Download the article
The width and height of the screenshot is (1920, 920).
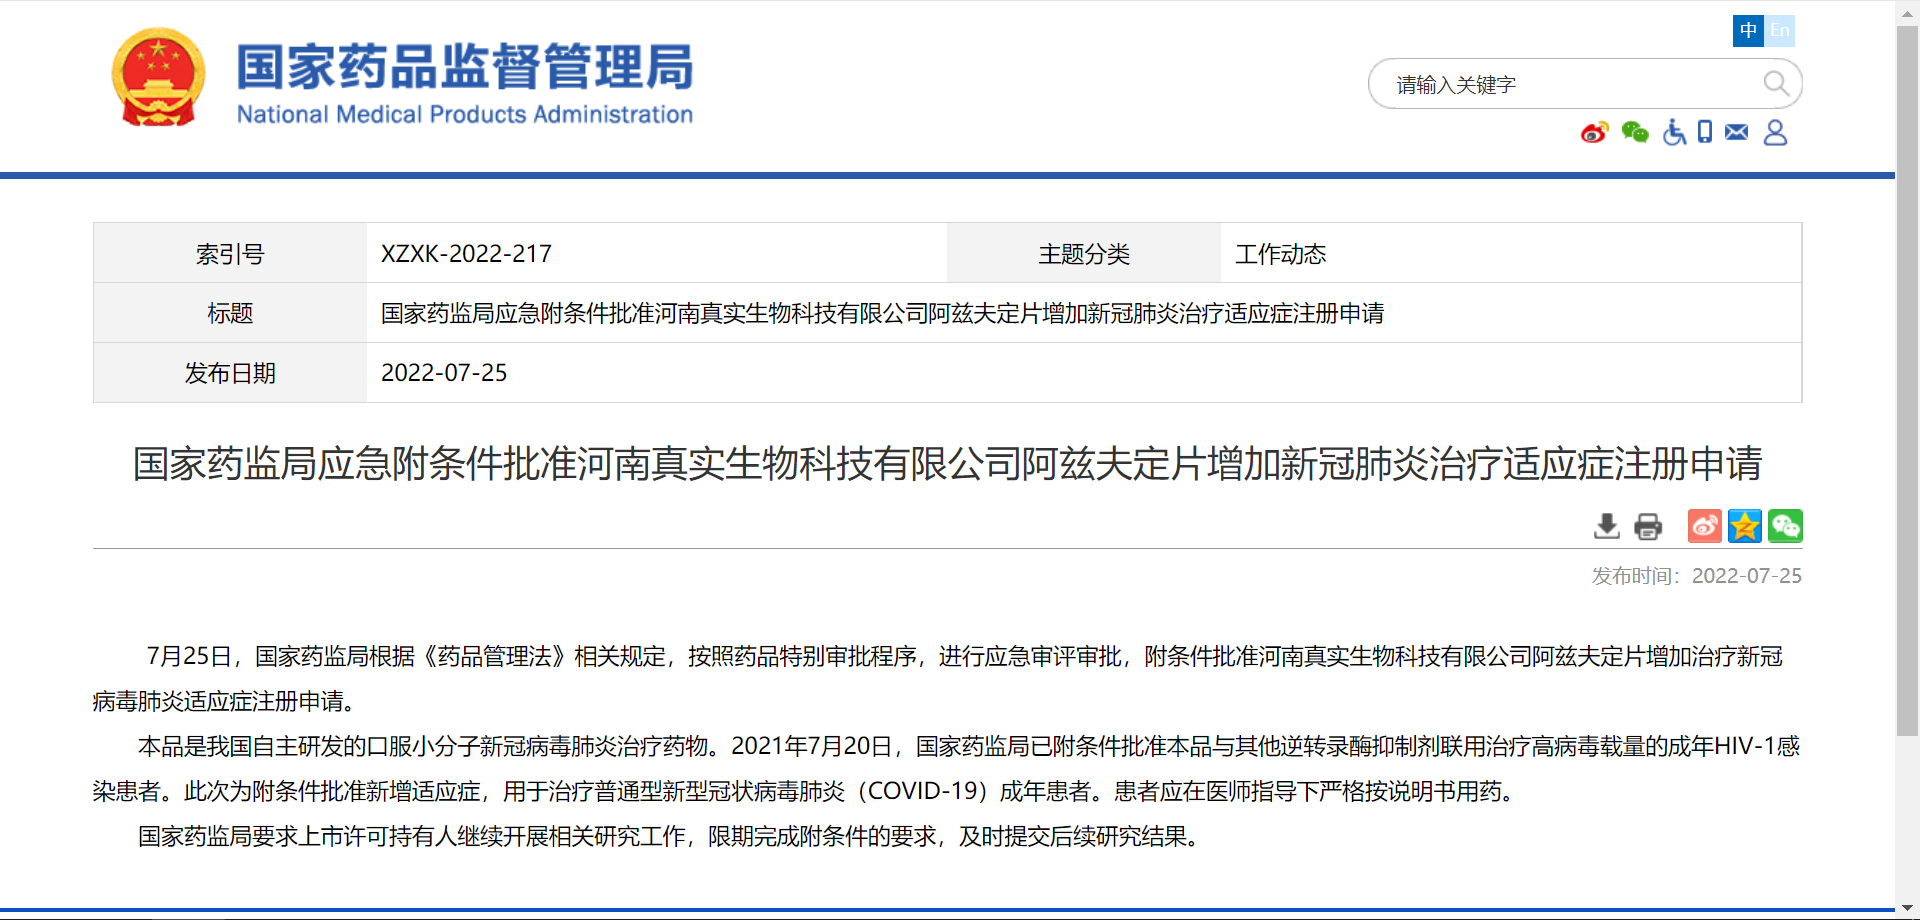1606,526
